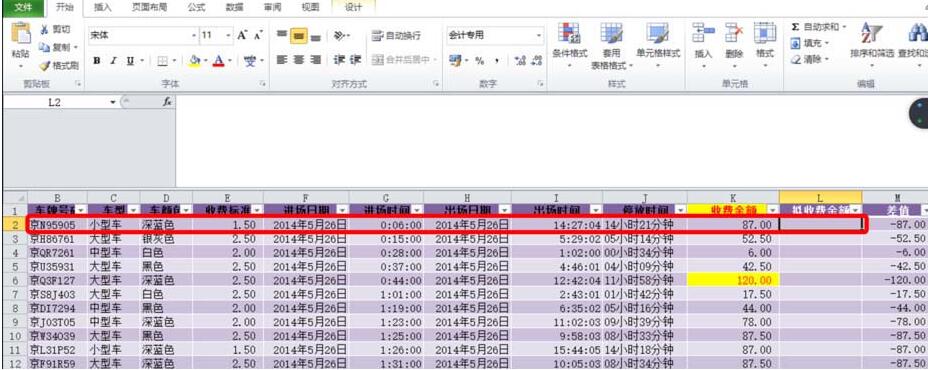This screenshot has width=928, height=370.
Task: Toggle align text right
Action: [x=315, y=60]
